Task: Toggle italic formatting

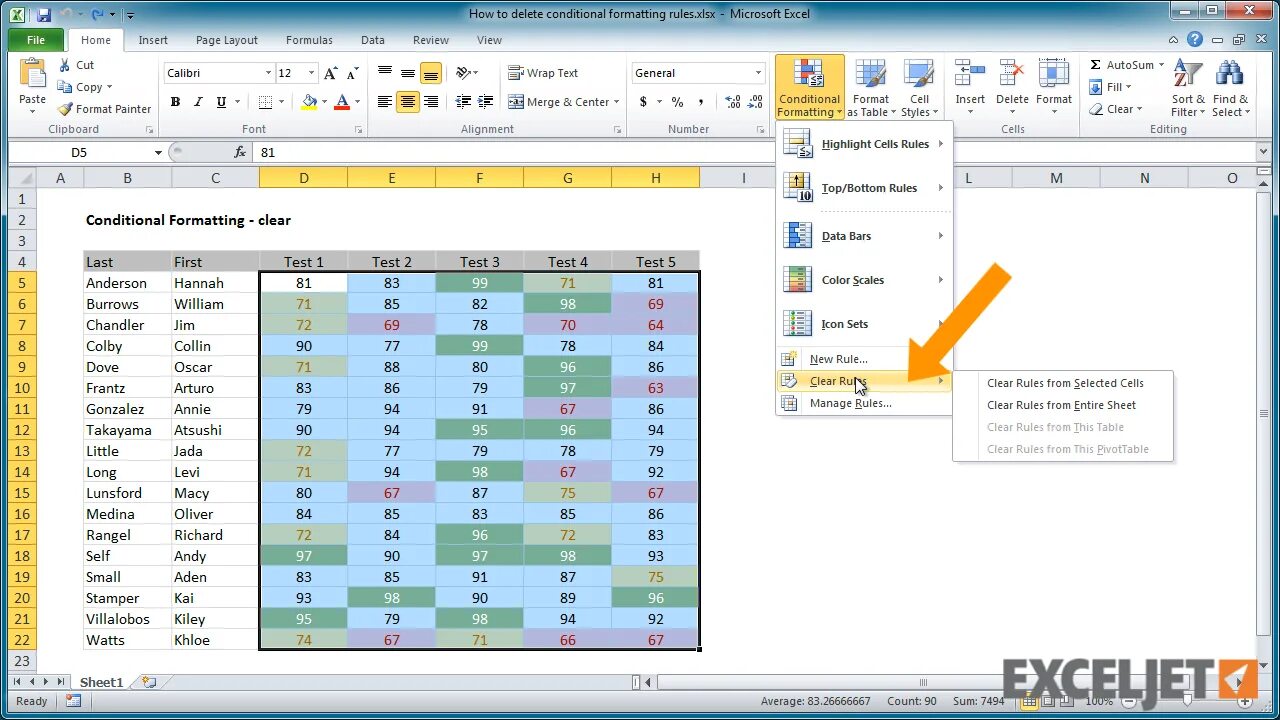Action: [198, 102]
